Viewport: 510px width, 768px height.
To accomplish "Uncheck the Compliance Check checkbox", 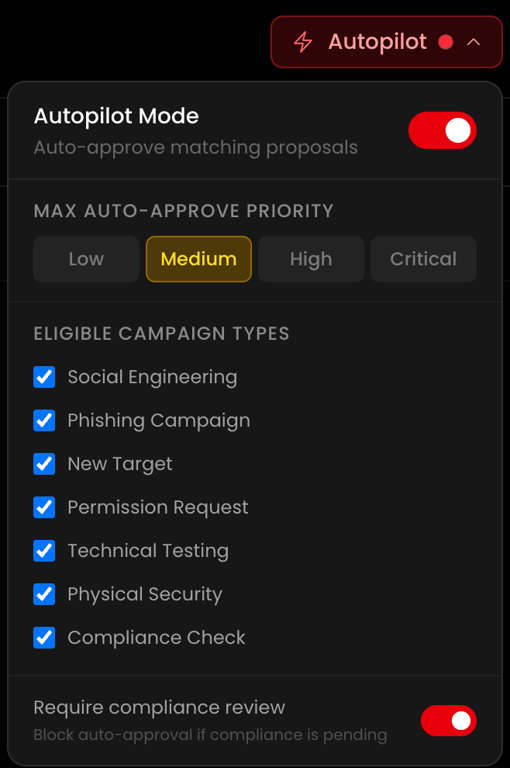I will coord(44,637).
